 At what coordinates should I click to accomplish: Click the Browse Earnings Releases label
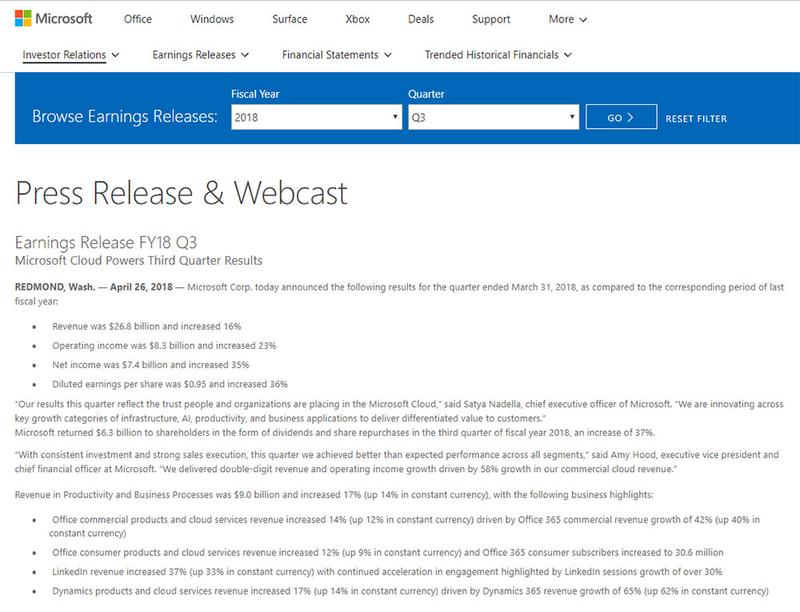click(124, 117)
